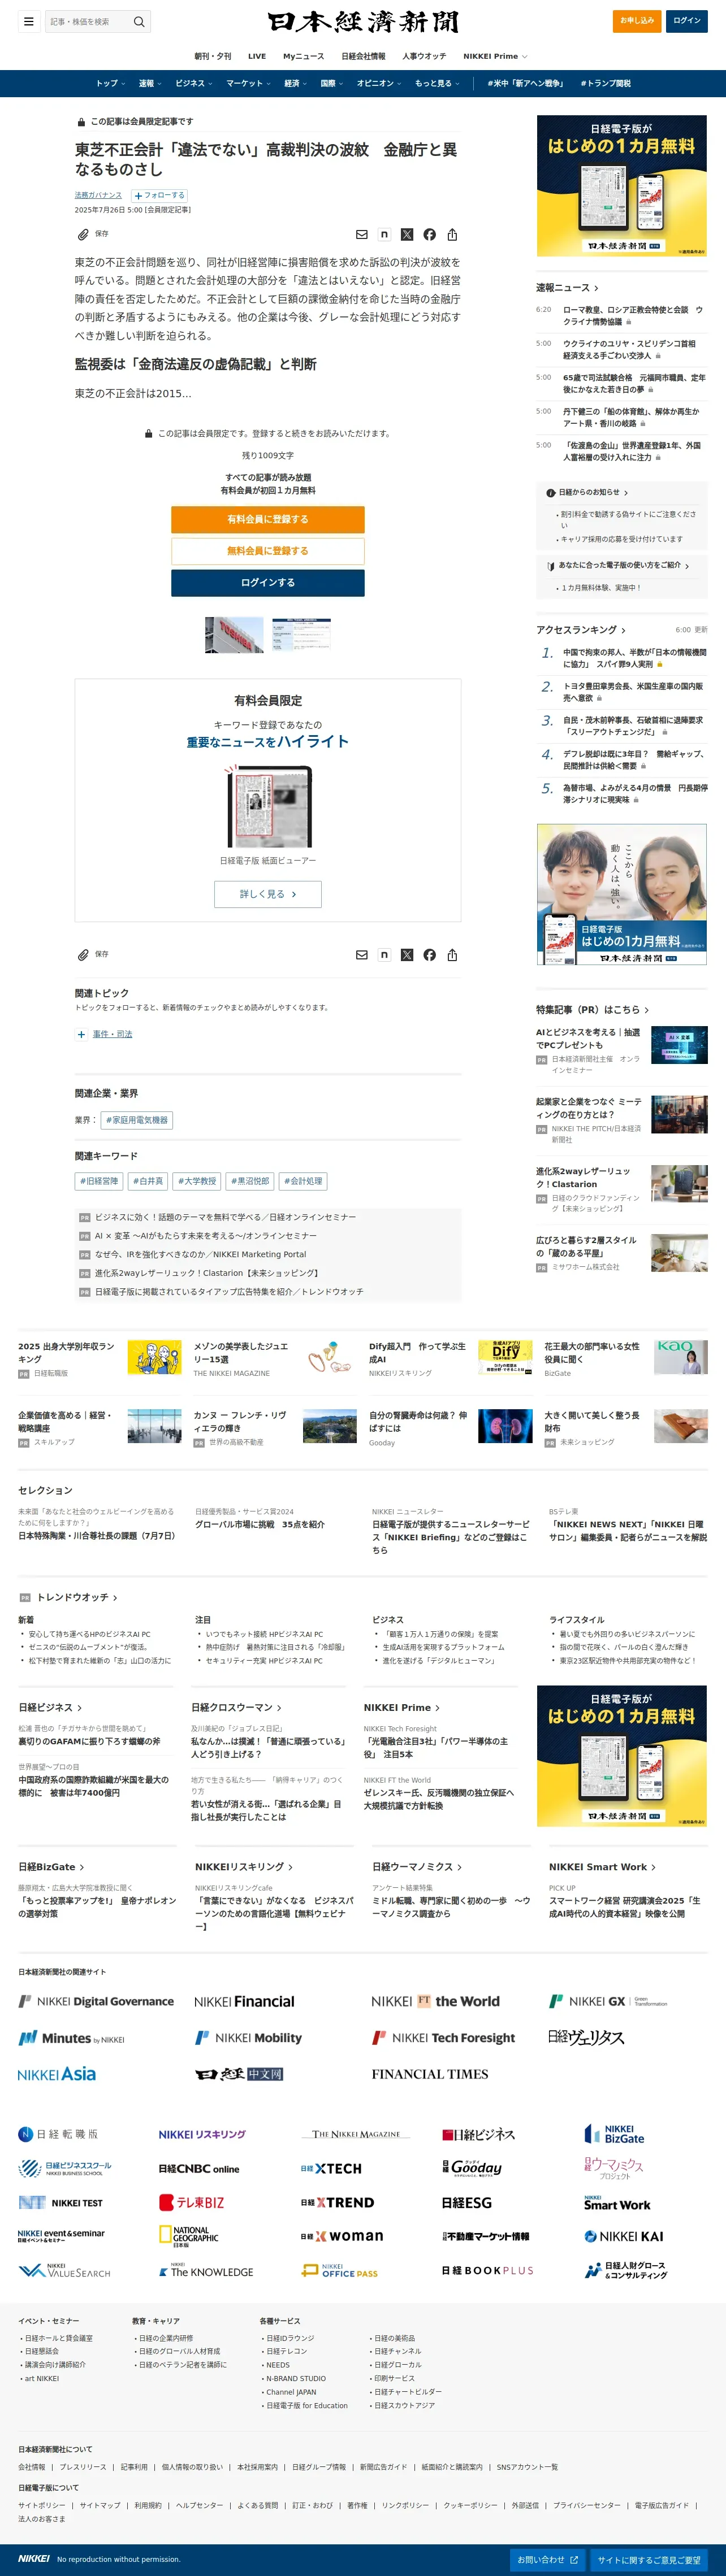Follow the 事件・司法 topic with plus icon

tap(81, 1034)
